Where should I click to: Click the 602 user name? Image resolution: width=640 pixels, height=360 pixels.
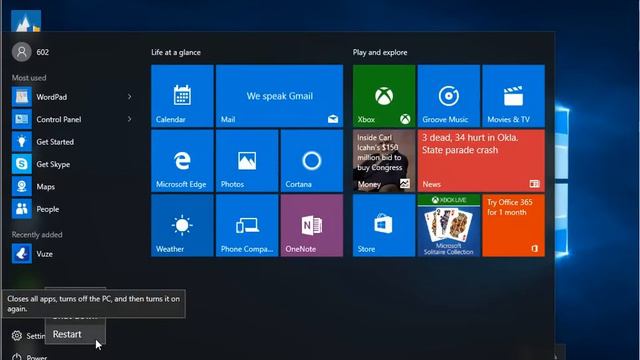tap(42, 52)
